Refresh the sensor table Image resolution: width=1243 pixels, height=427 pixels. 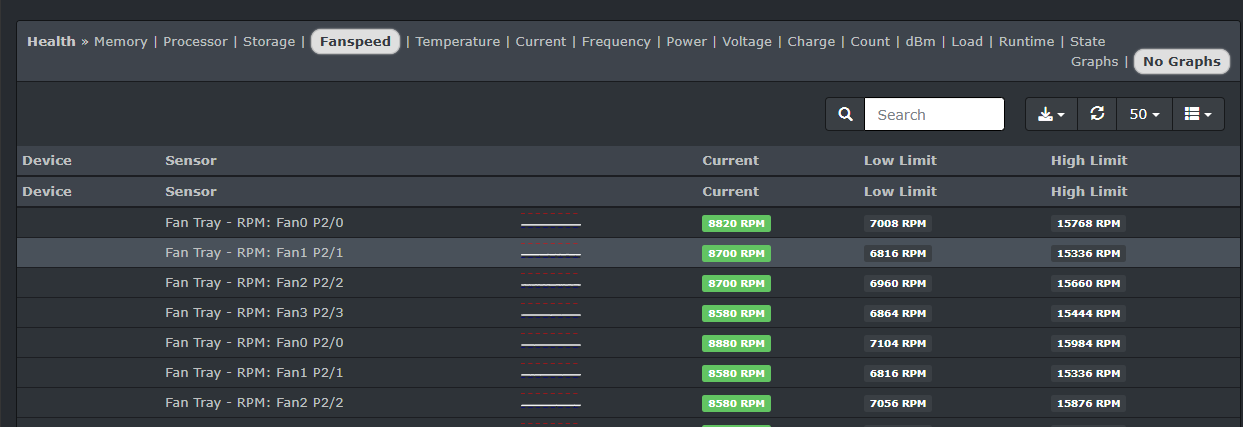point(1097,114)
